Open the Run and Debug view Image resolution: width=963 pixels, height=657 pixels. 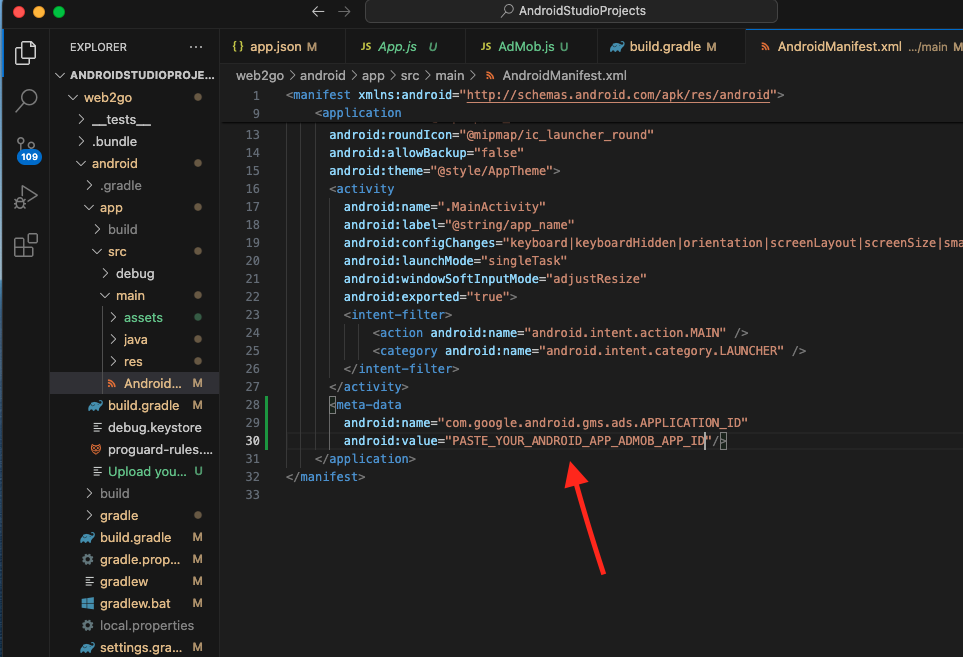coord(26,197)
